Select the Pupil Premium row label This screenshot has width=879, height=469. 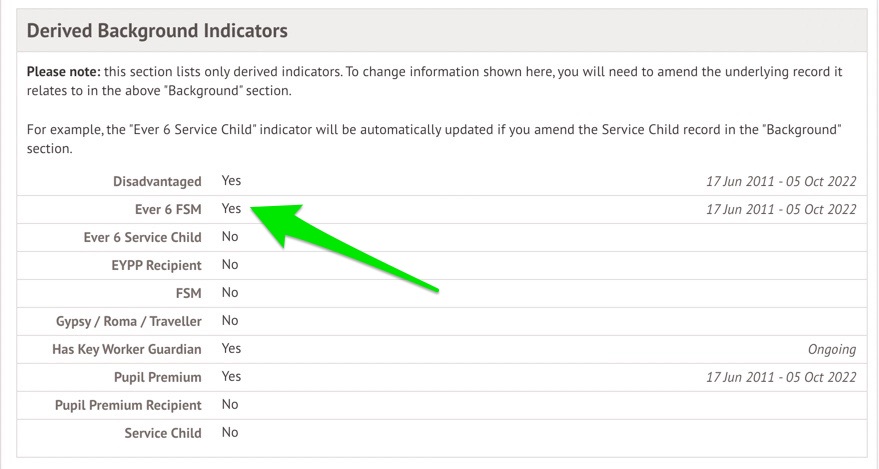[157, 378]
